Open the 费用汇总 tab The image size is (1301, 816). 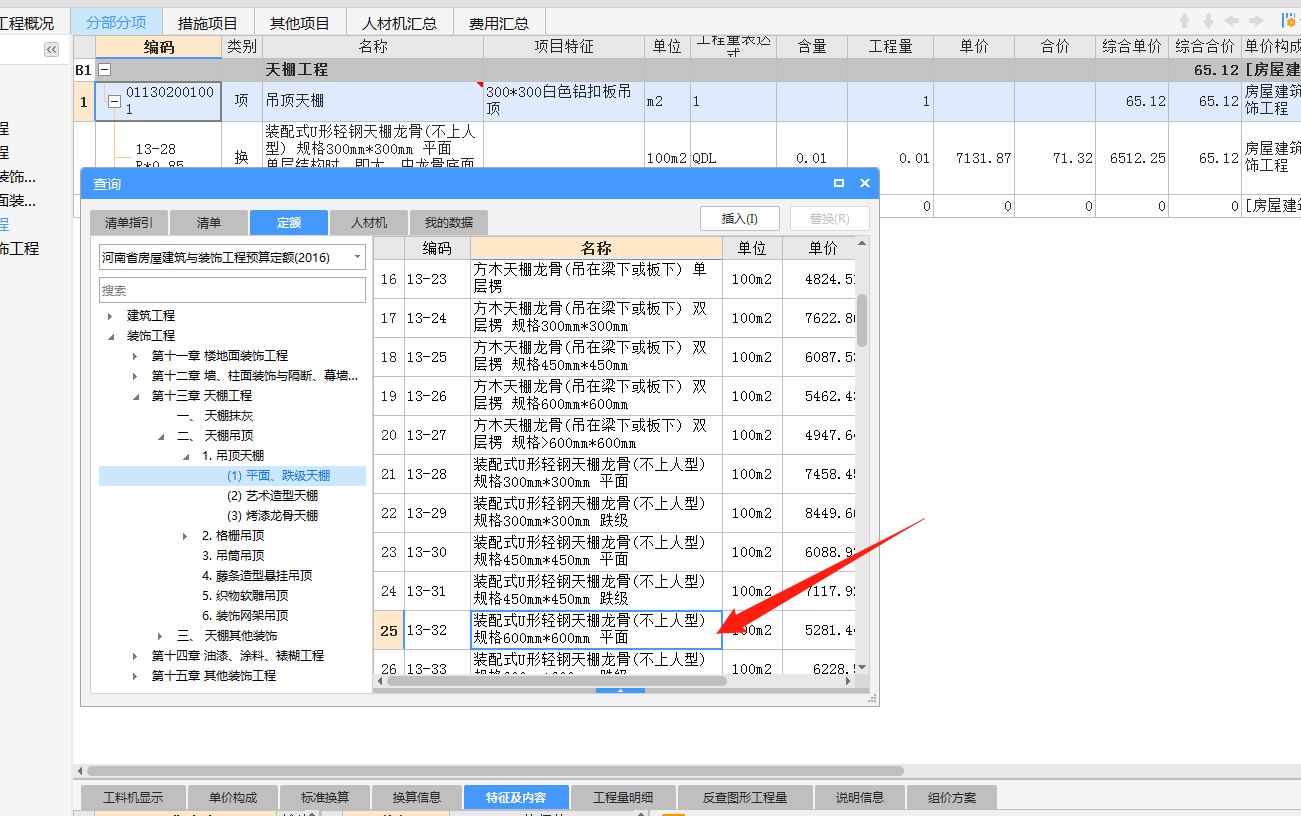point(499,22)
